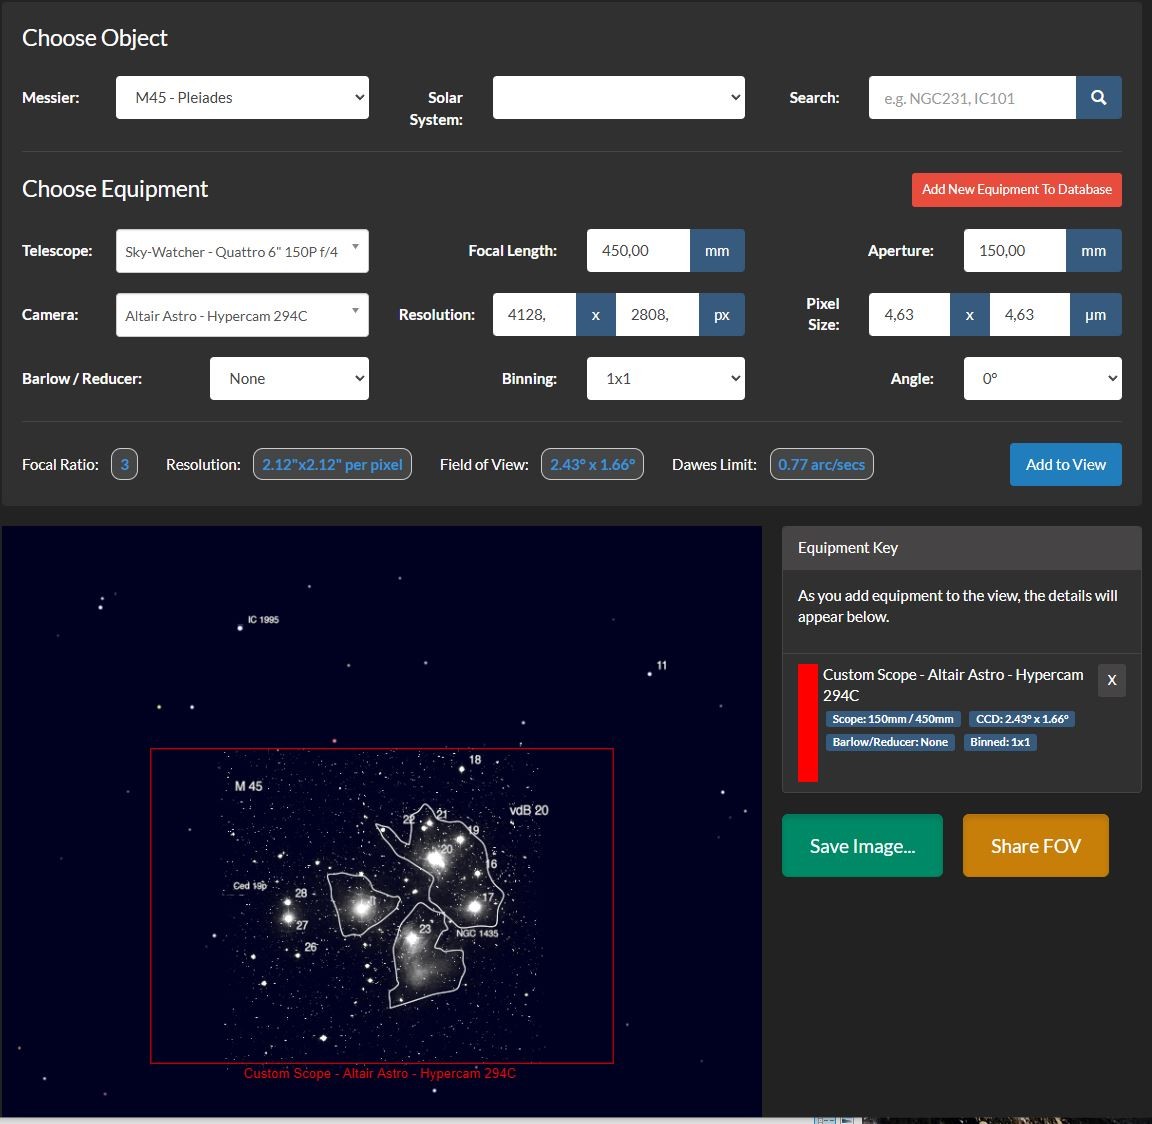Click Add New Equipment To Database
Viewport: 1152px width, 1124px height.
[1017, 190]
